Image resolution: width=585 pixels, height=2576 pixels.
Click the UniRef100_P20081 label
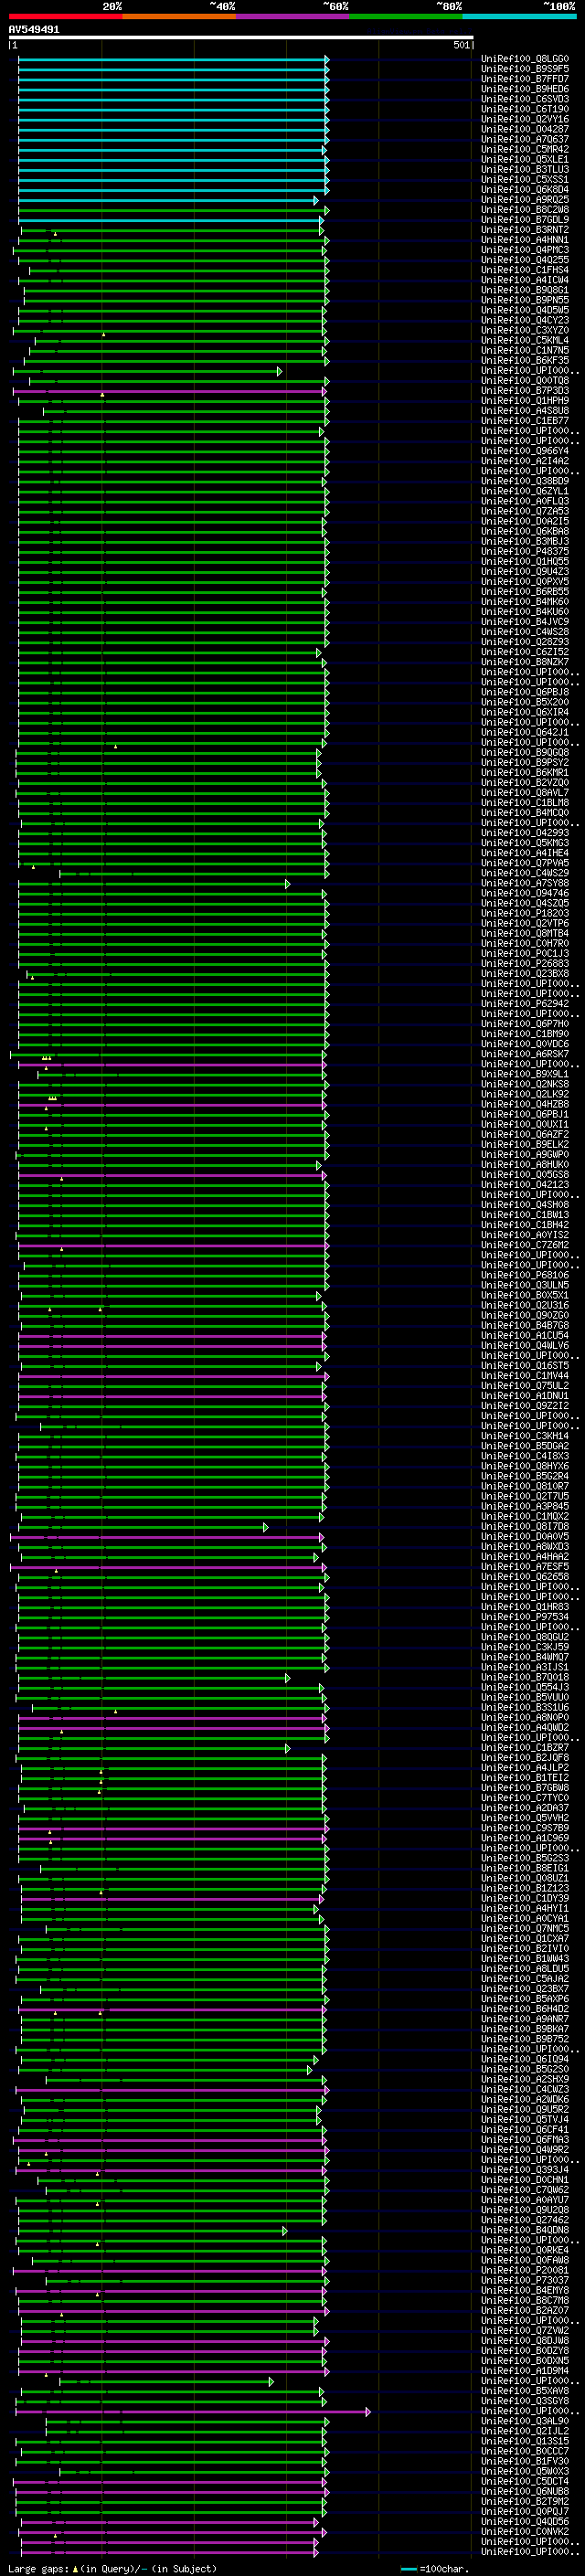click(x=525, y=2270)
